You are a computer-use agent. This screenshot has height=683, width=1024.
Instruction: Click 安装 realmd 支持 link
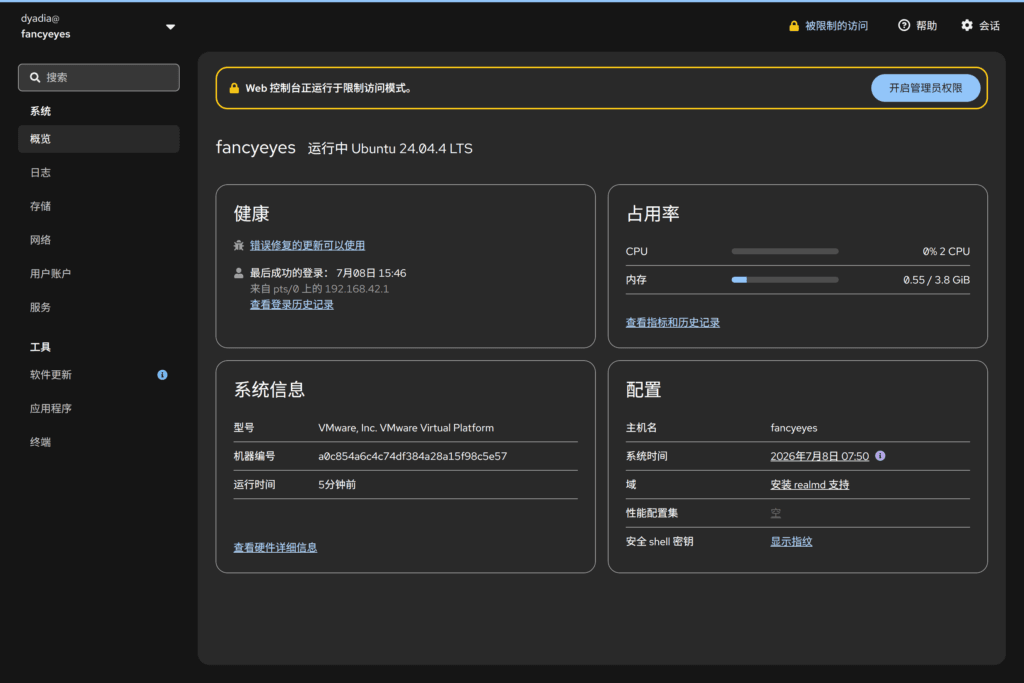pos(809,485)
